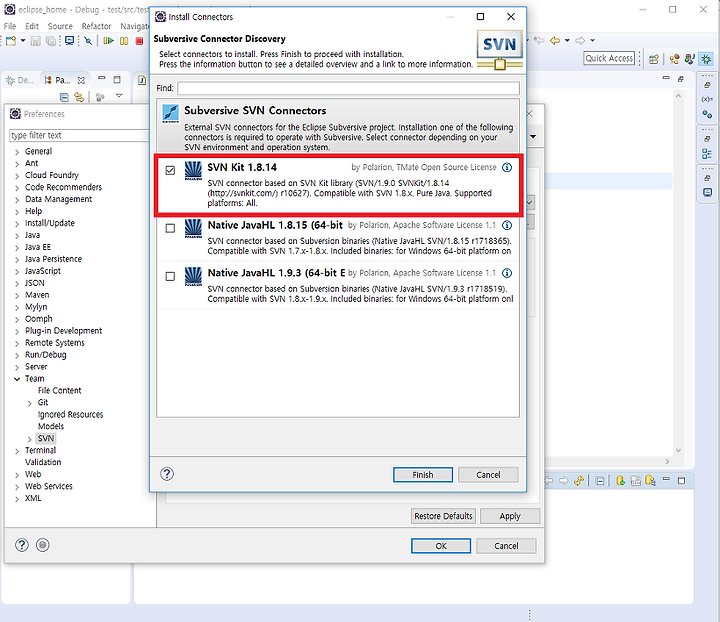The height and width of the screenshot is (622, 720).
Task: Open info for Native JavaHL 1.8.15 connector
Action: 507,225
